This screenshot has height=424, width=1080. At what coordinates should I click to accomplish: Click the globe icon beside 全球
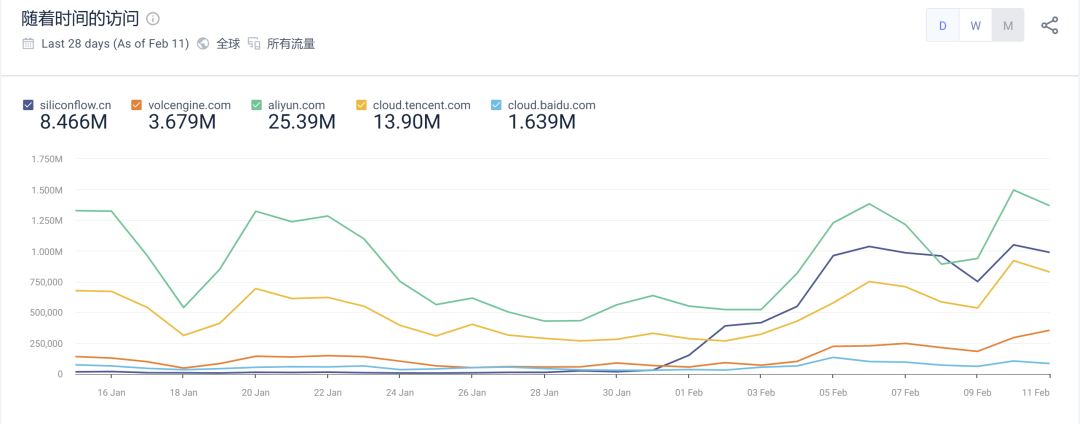(202, 43)
